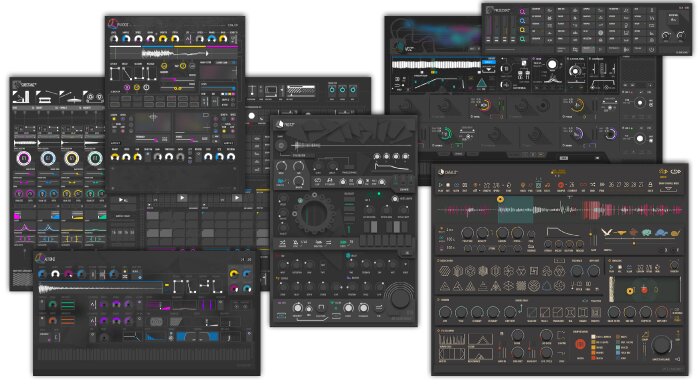Select the yellow snail icon
Viewport: 700px width, 387px height.
(675, 233)
